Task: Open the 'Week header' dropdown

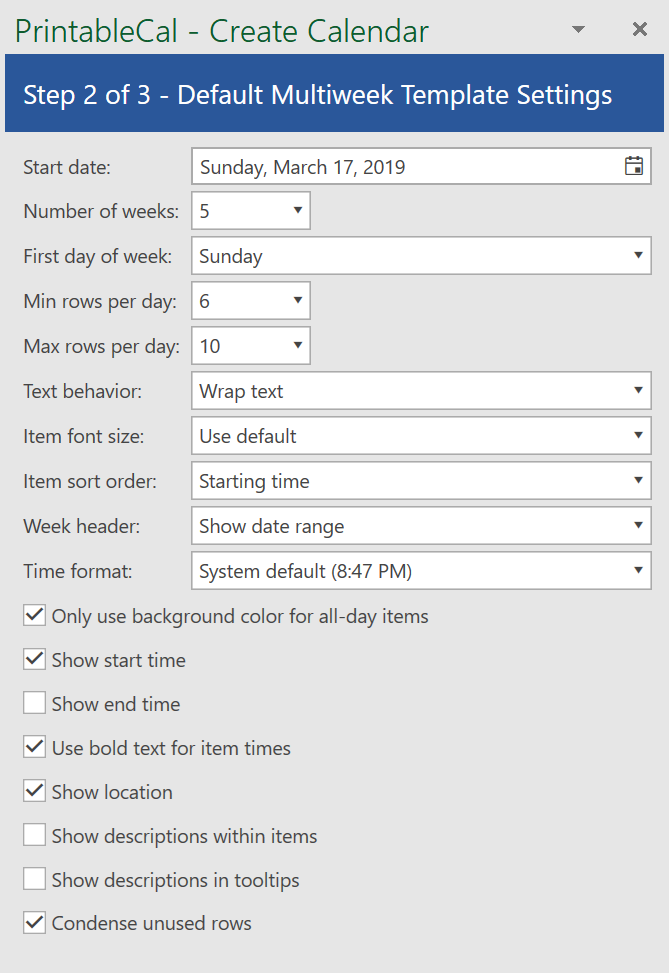Action: coord(637,525)
